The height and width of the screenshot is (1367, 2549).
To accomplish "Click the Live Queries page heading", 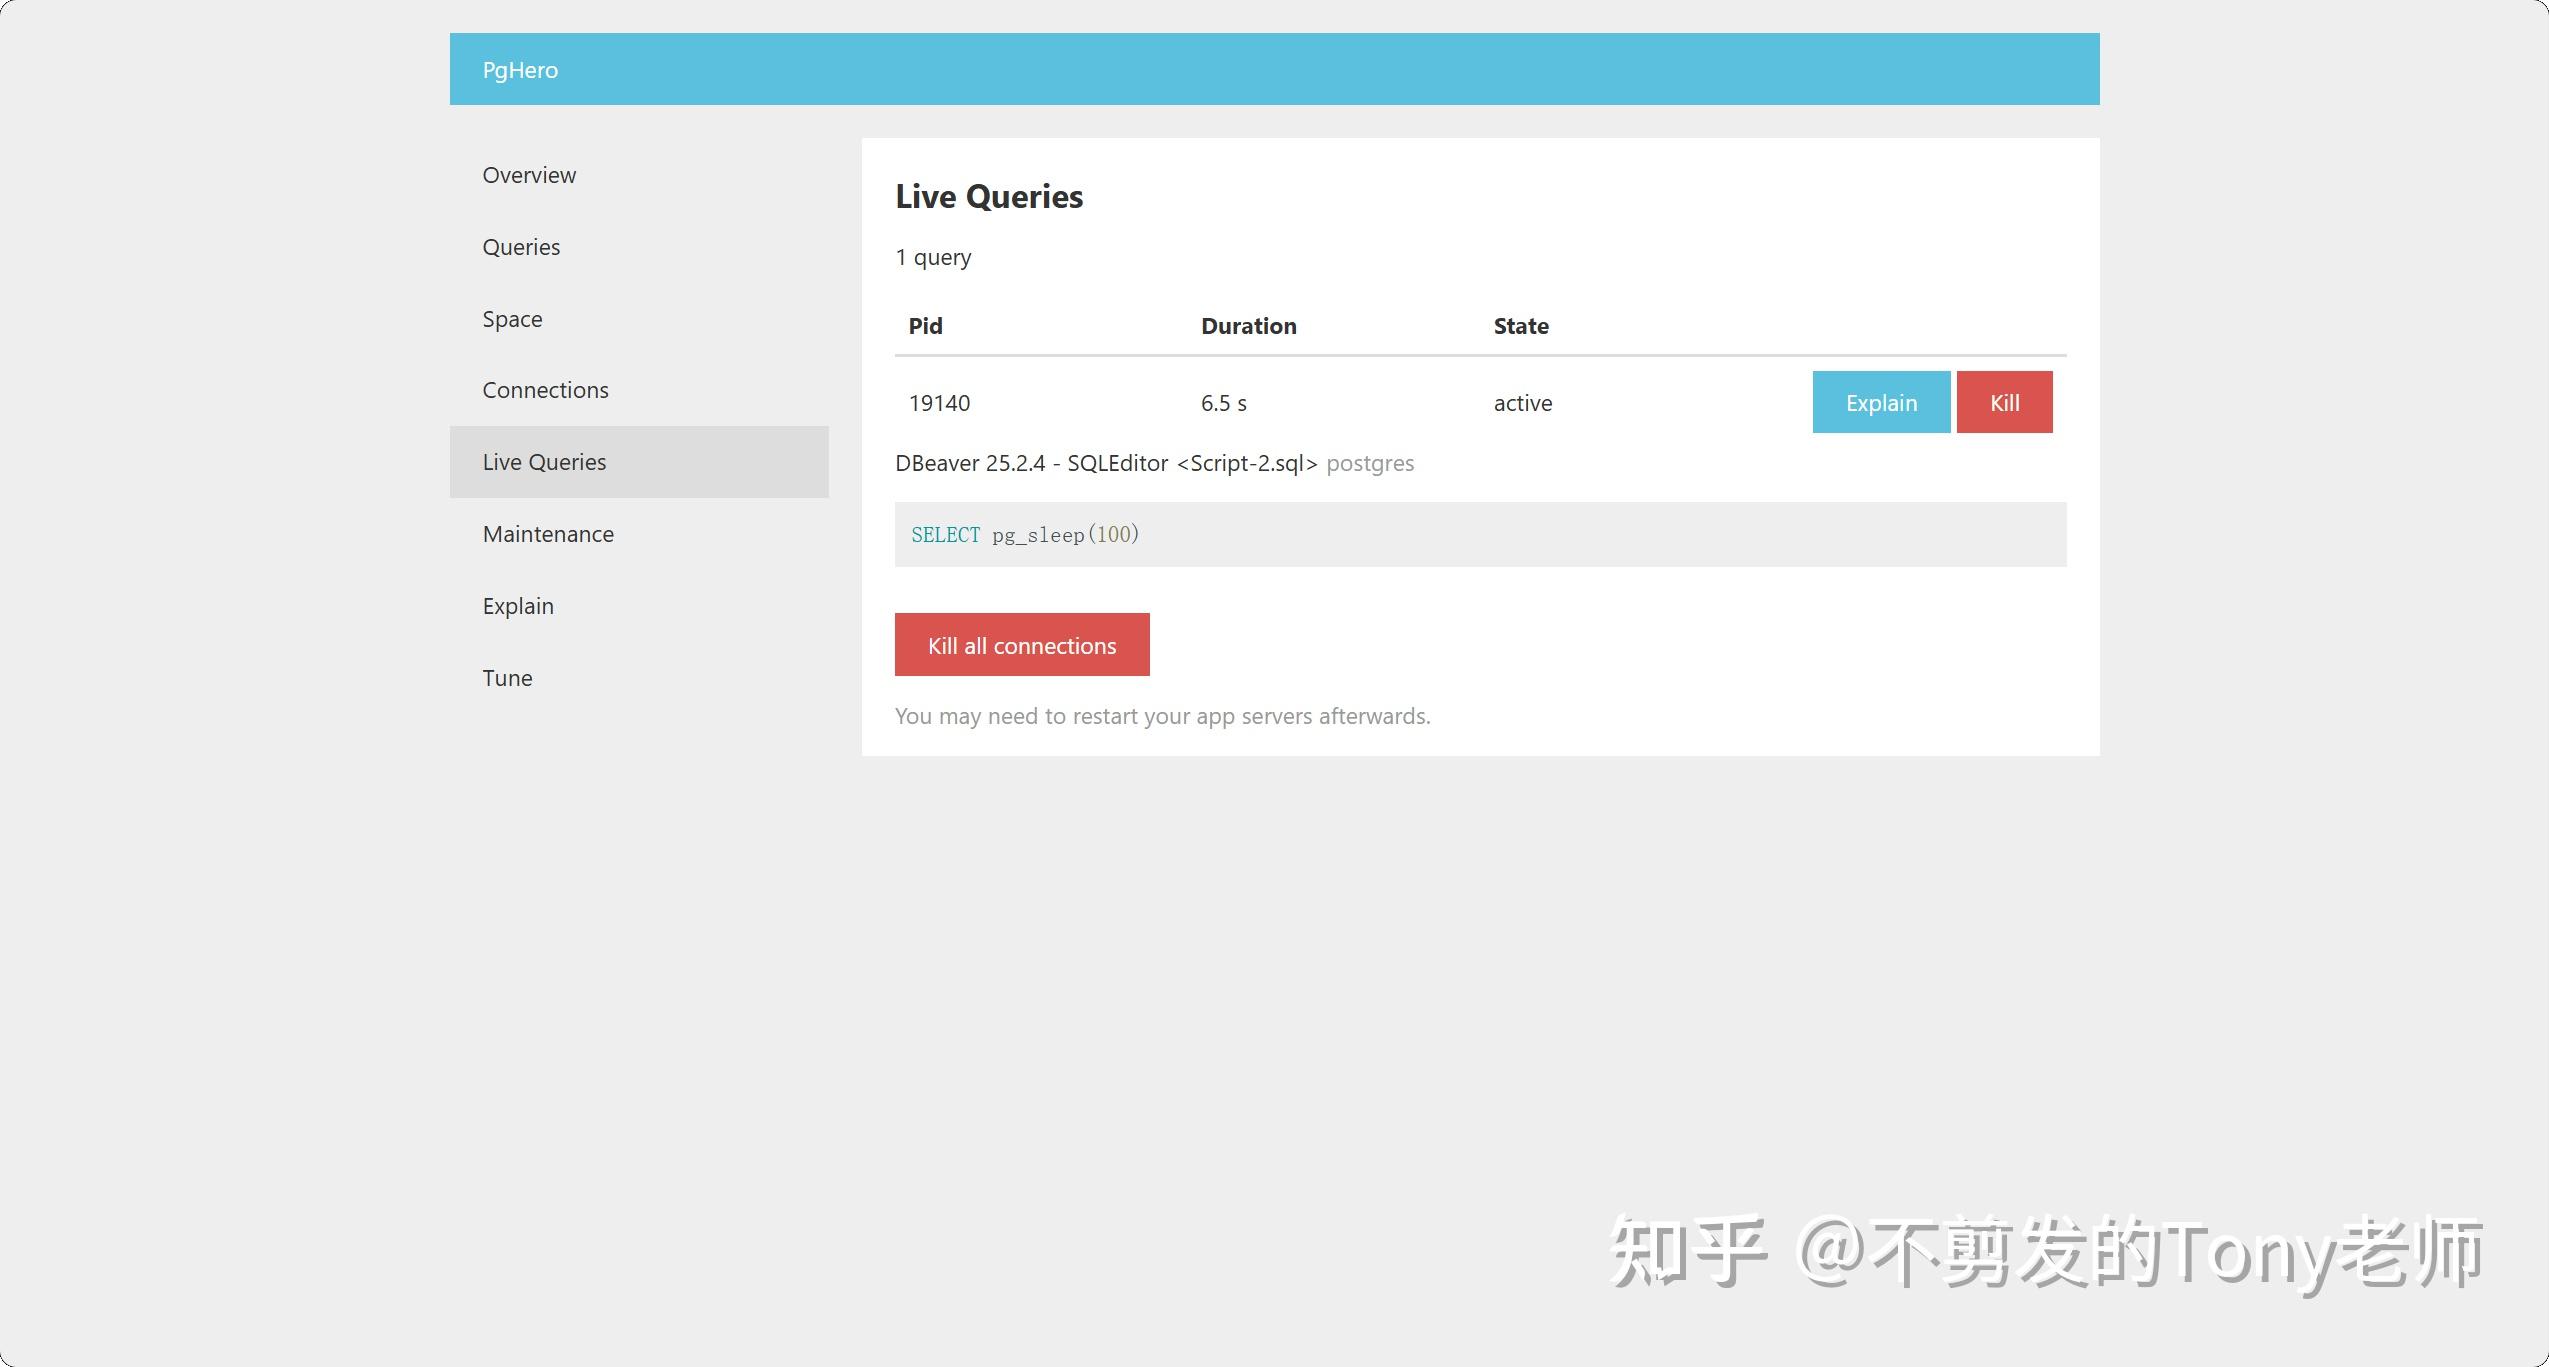I will (x=989, y=197).
